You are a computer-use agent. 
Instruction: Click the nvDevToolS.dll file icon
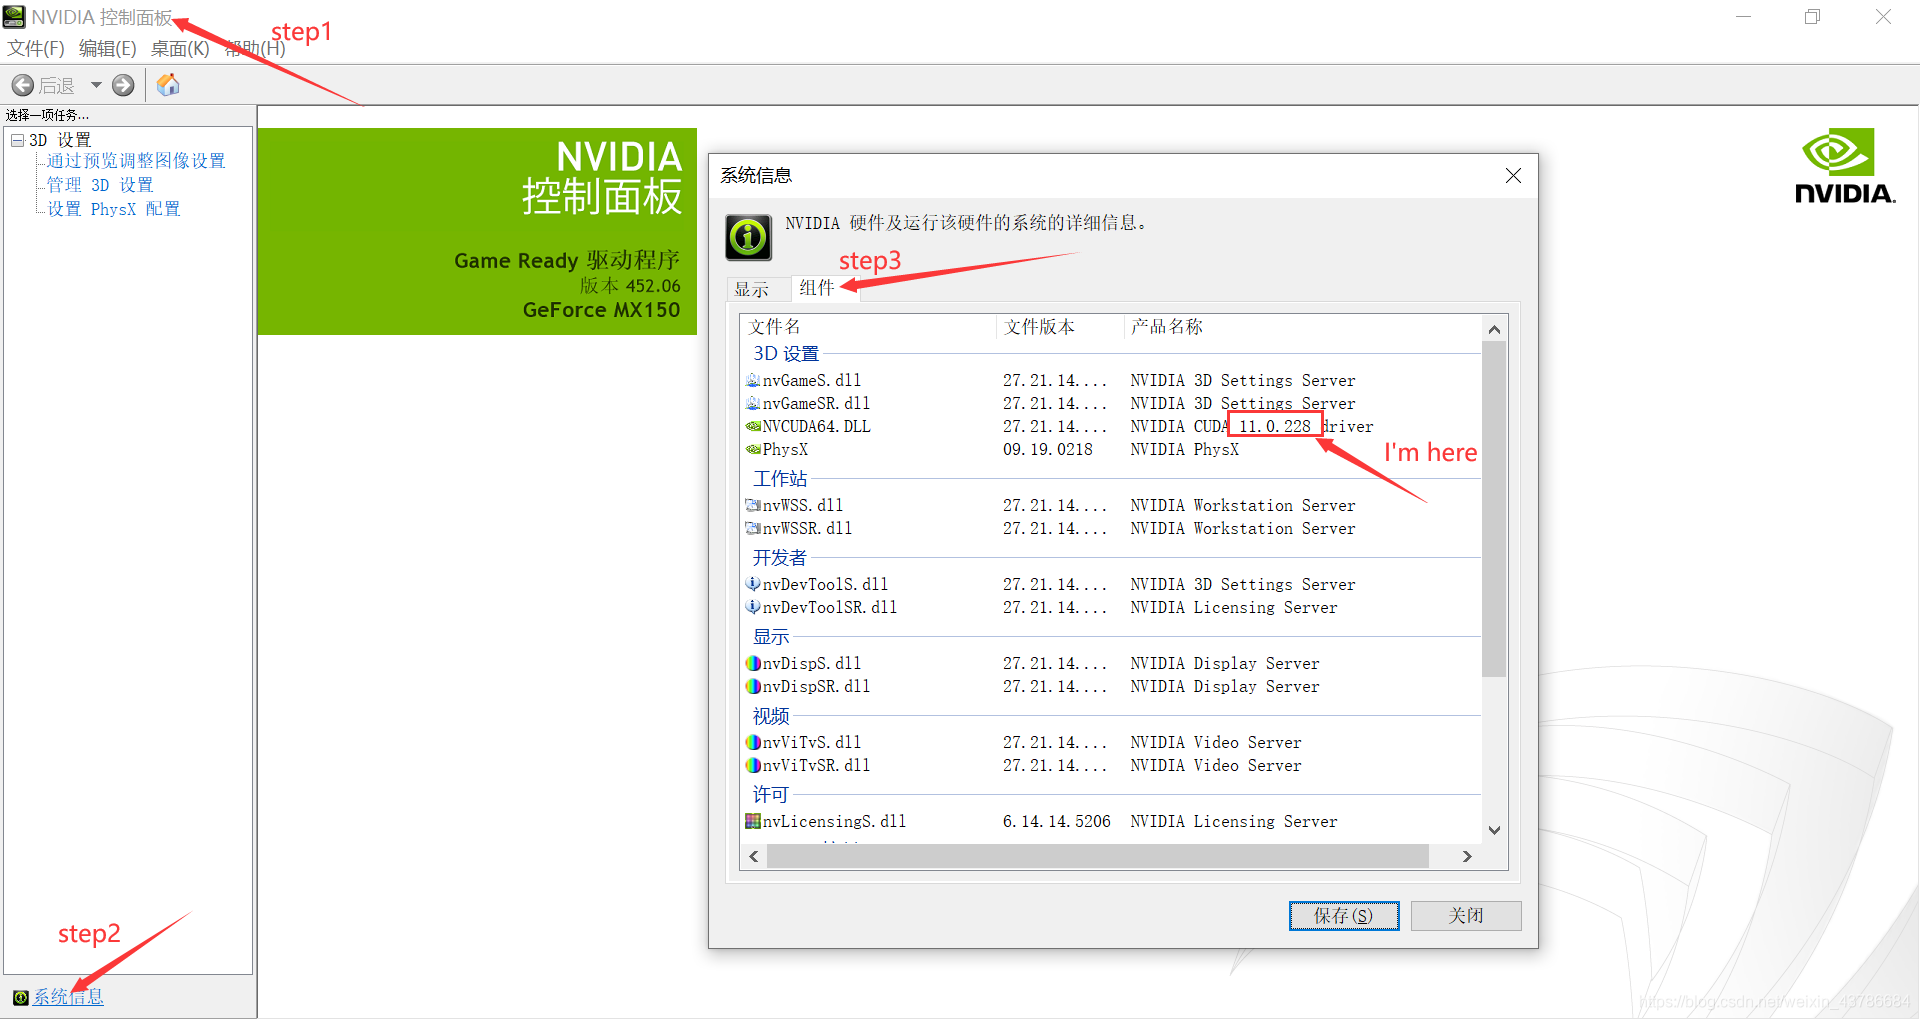point(753,584)
